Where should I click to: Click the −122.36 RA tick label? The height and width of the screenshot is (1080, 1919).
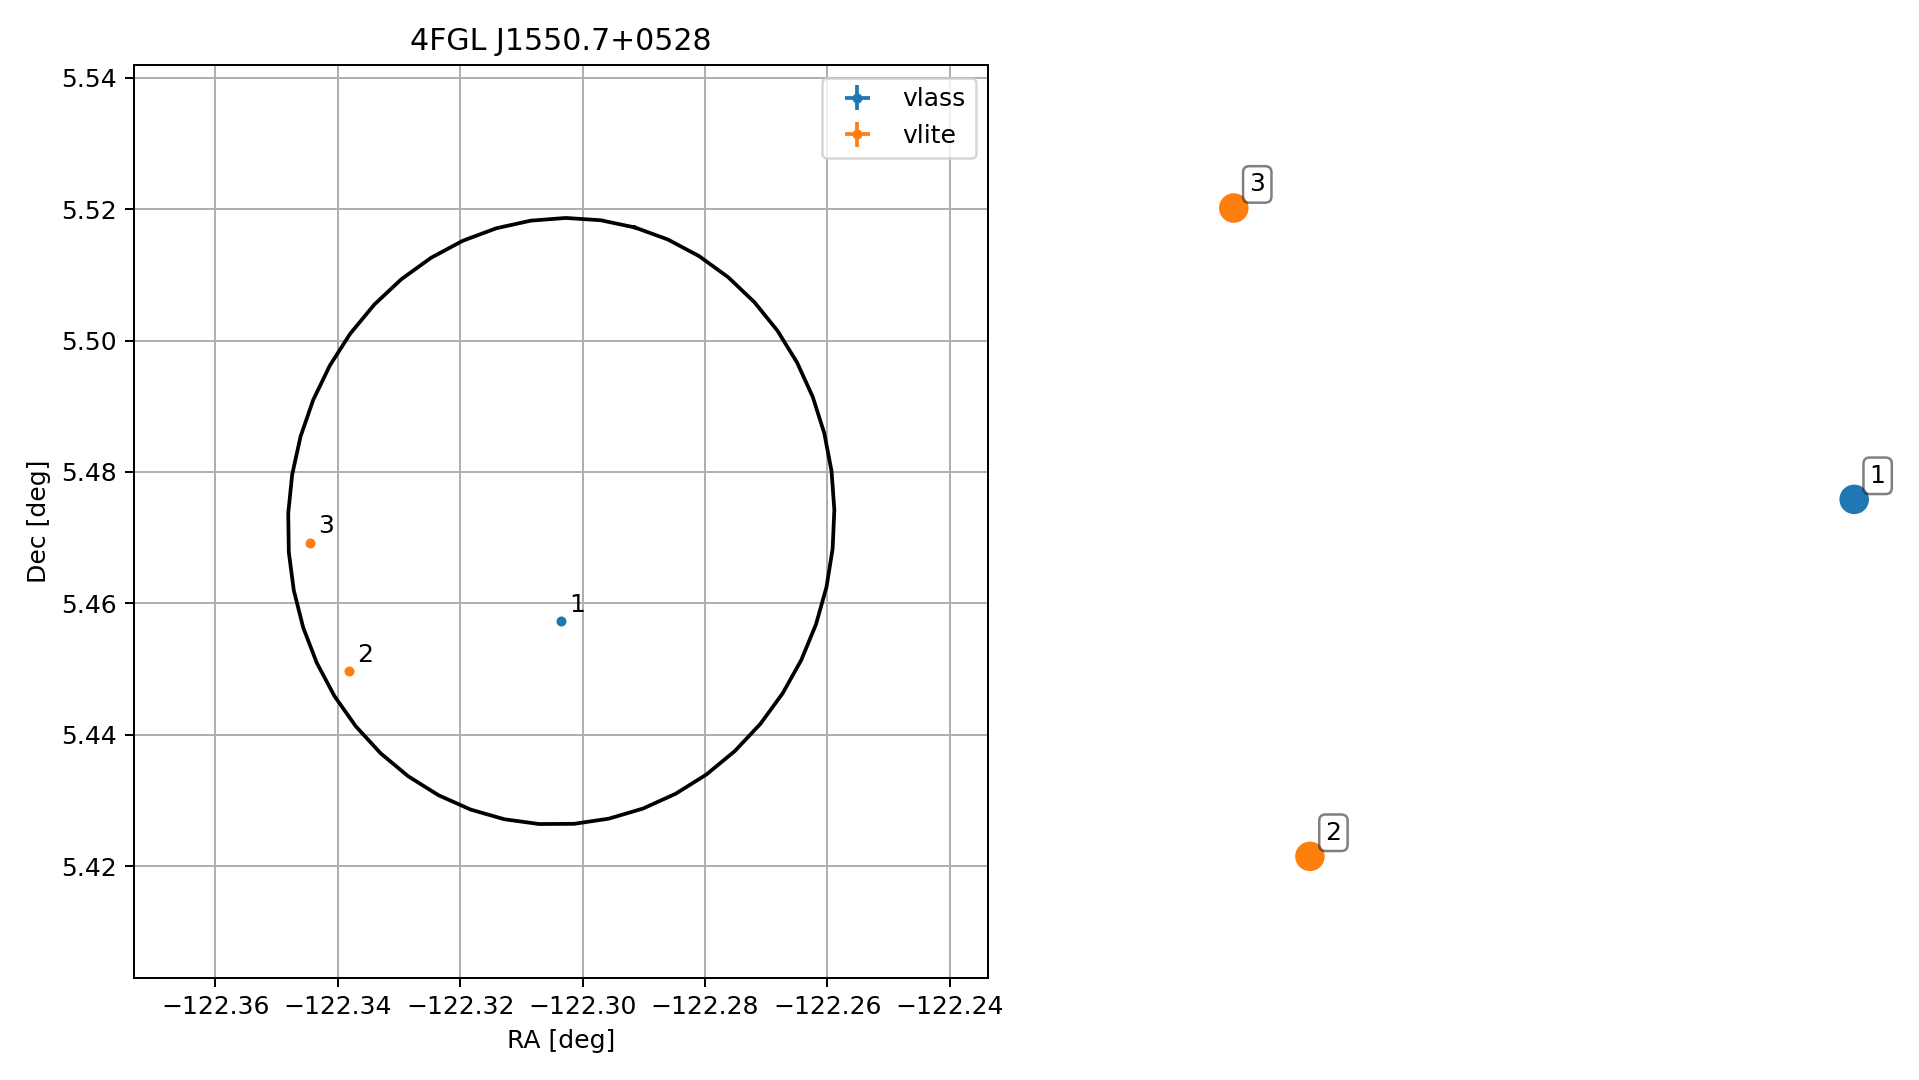coord(216,1006)
